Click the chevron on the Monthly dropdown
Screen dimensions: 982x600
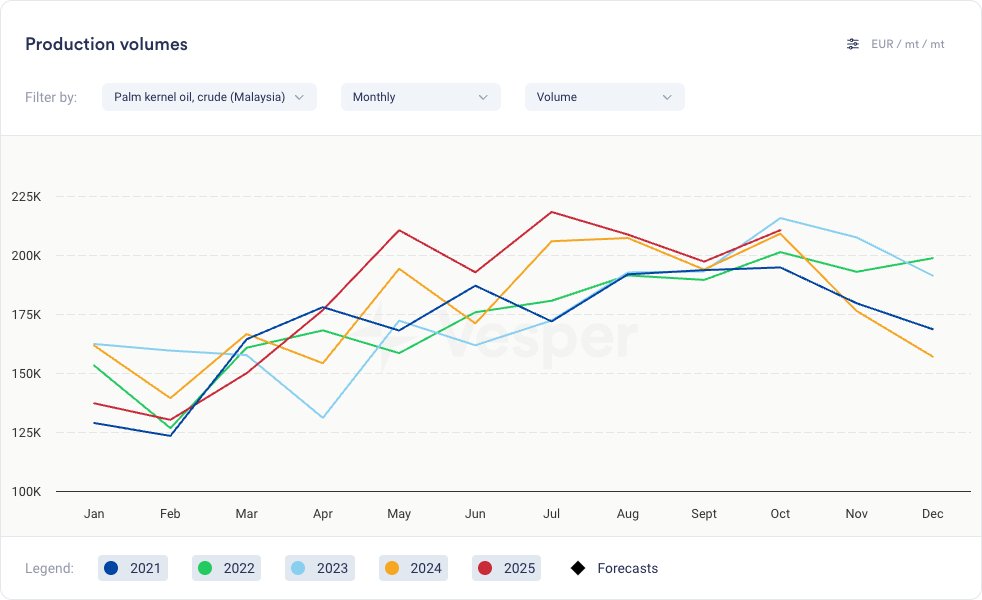[x=483, y=97]
